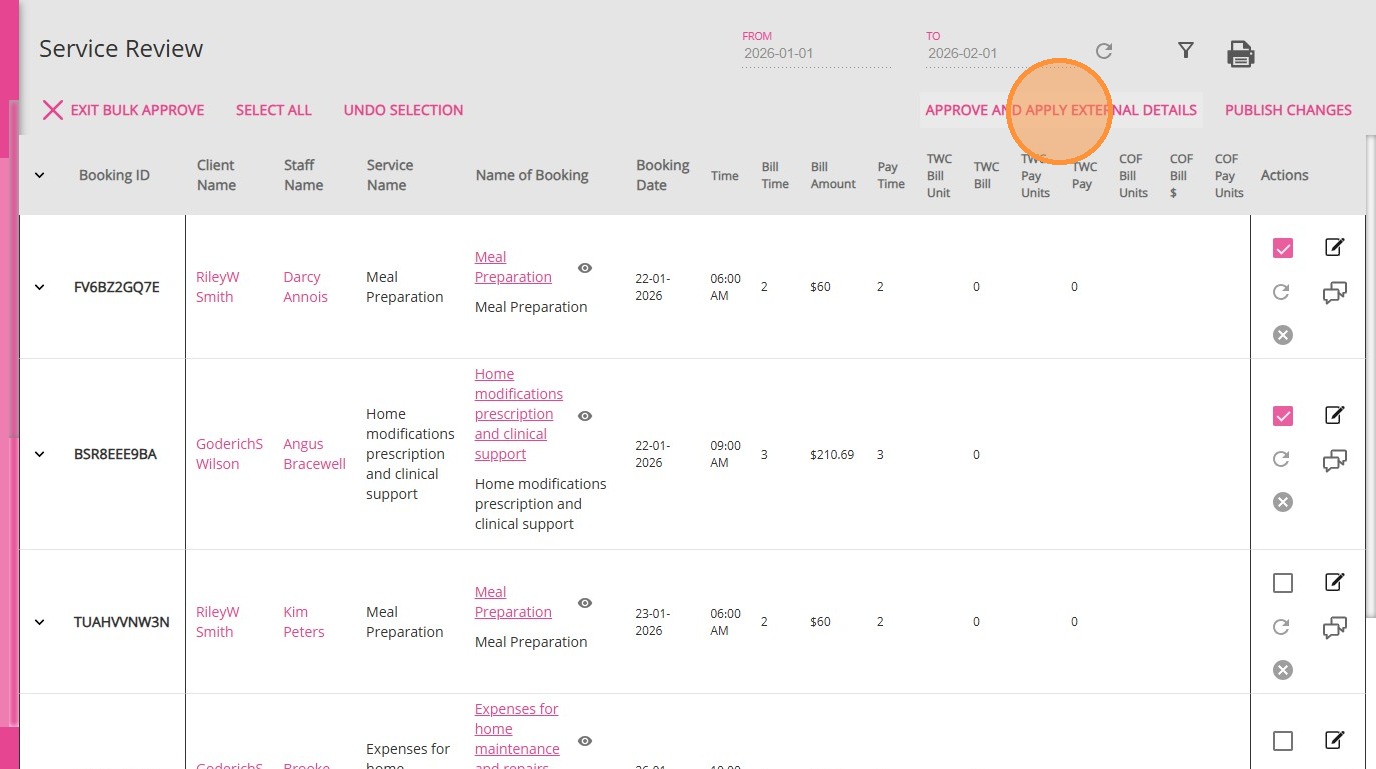1376x769 pixels.
Task: Open the filter funnel icon
Action: tap(1186, 51)
